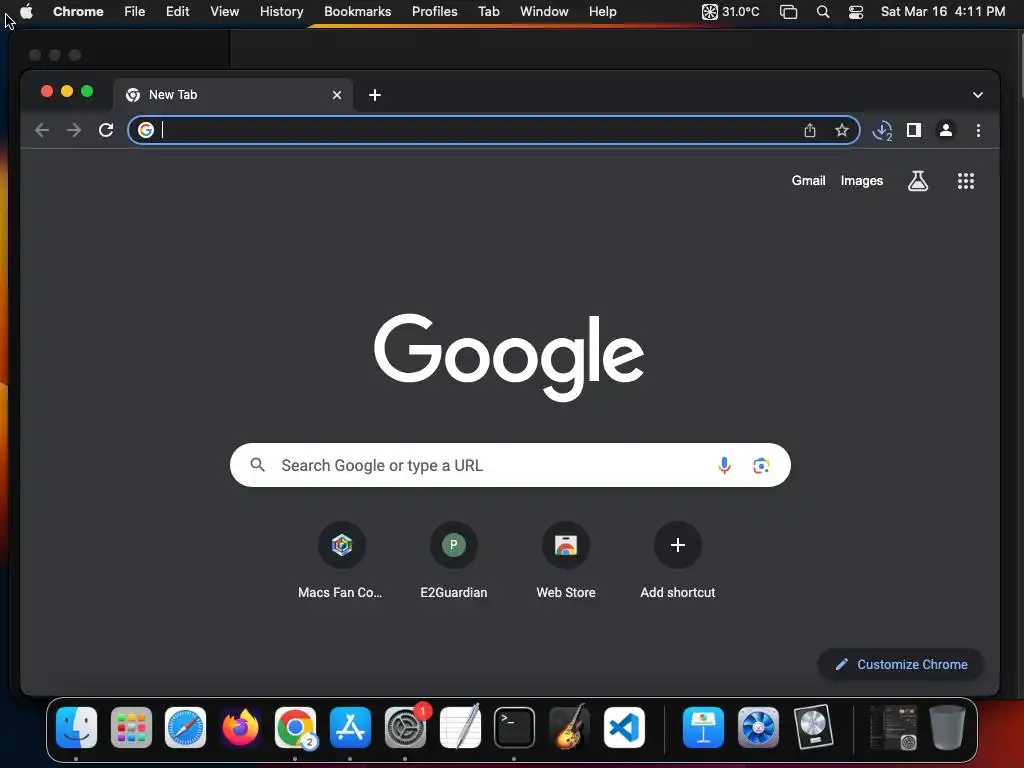Select the New Tab tab
Screen dimensions: 1024x768
233,95
